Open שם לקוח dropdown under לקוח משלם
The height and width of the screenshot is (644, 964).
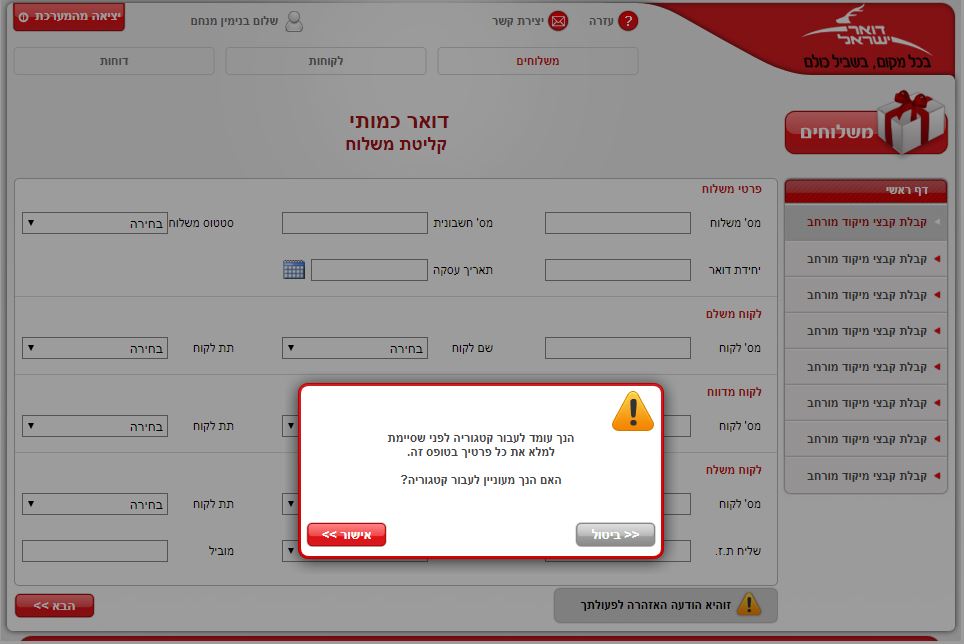355,348
